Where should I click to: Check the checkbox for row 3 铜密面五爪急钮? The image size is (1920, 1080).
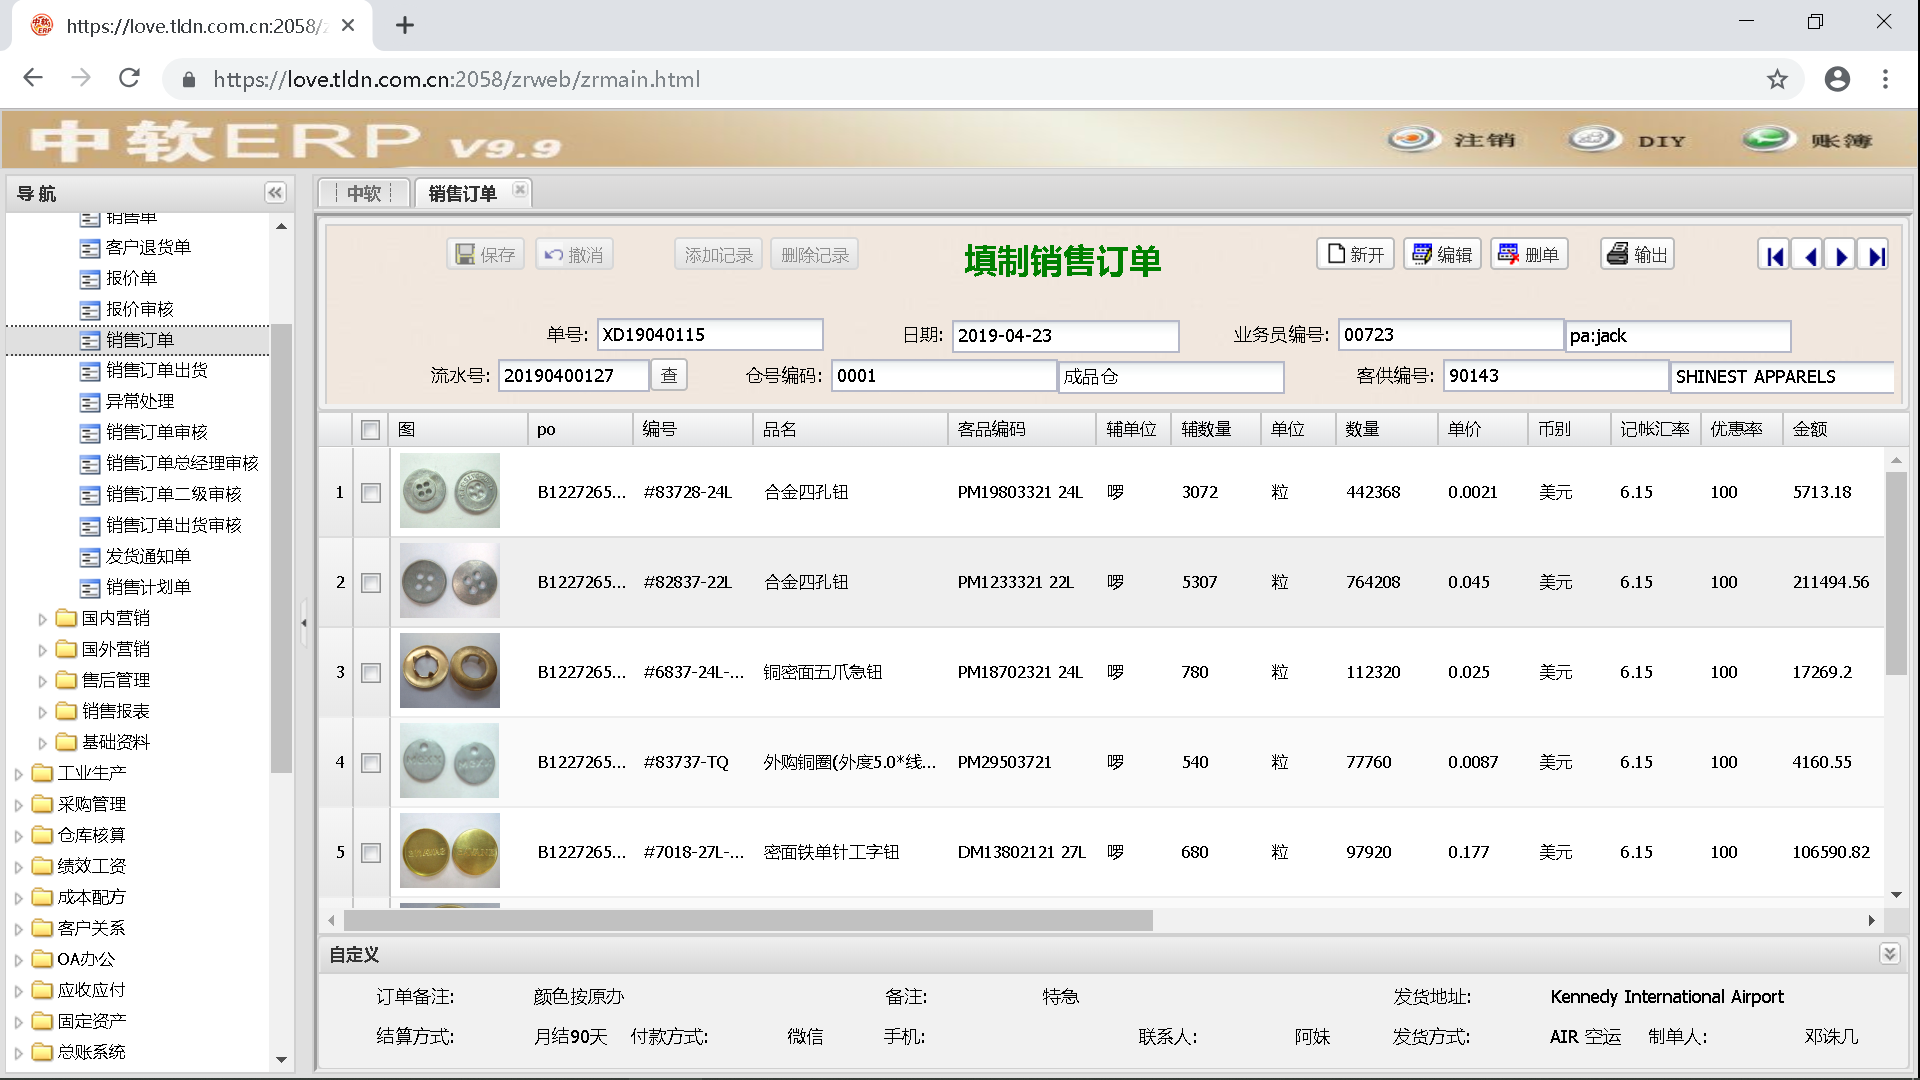[371, 673]
